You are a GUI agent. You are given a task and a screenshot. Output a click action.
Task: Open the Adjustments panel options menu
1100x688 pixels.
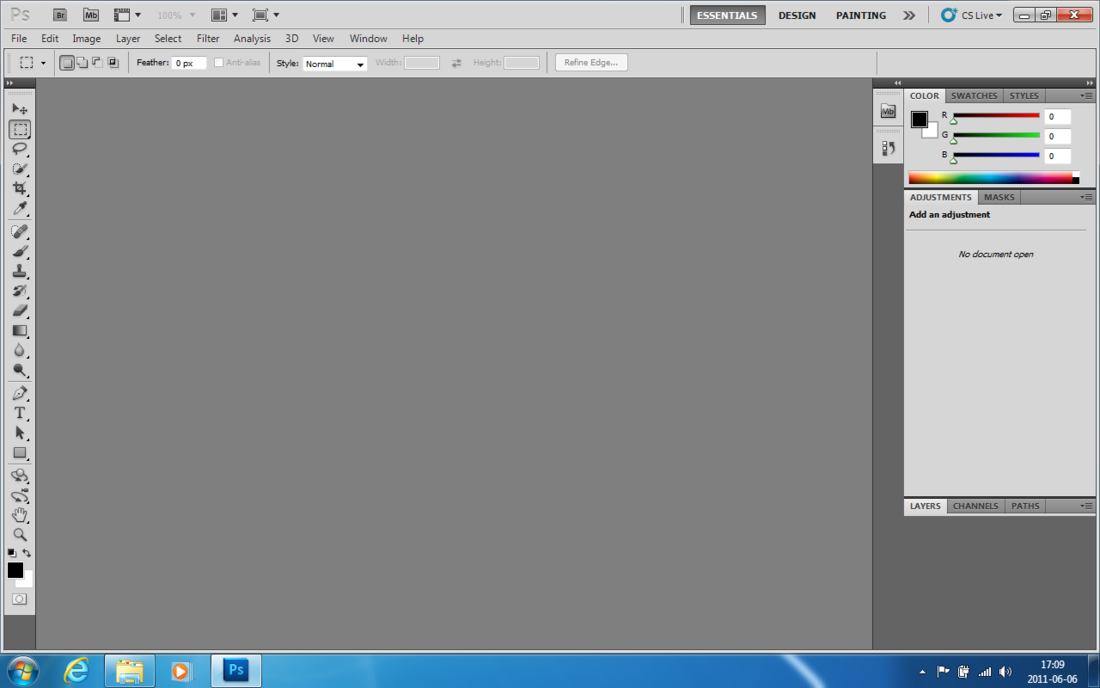tap(1086, 197)
